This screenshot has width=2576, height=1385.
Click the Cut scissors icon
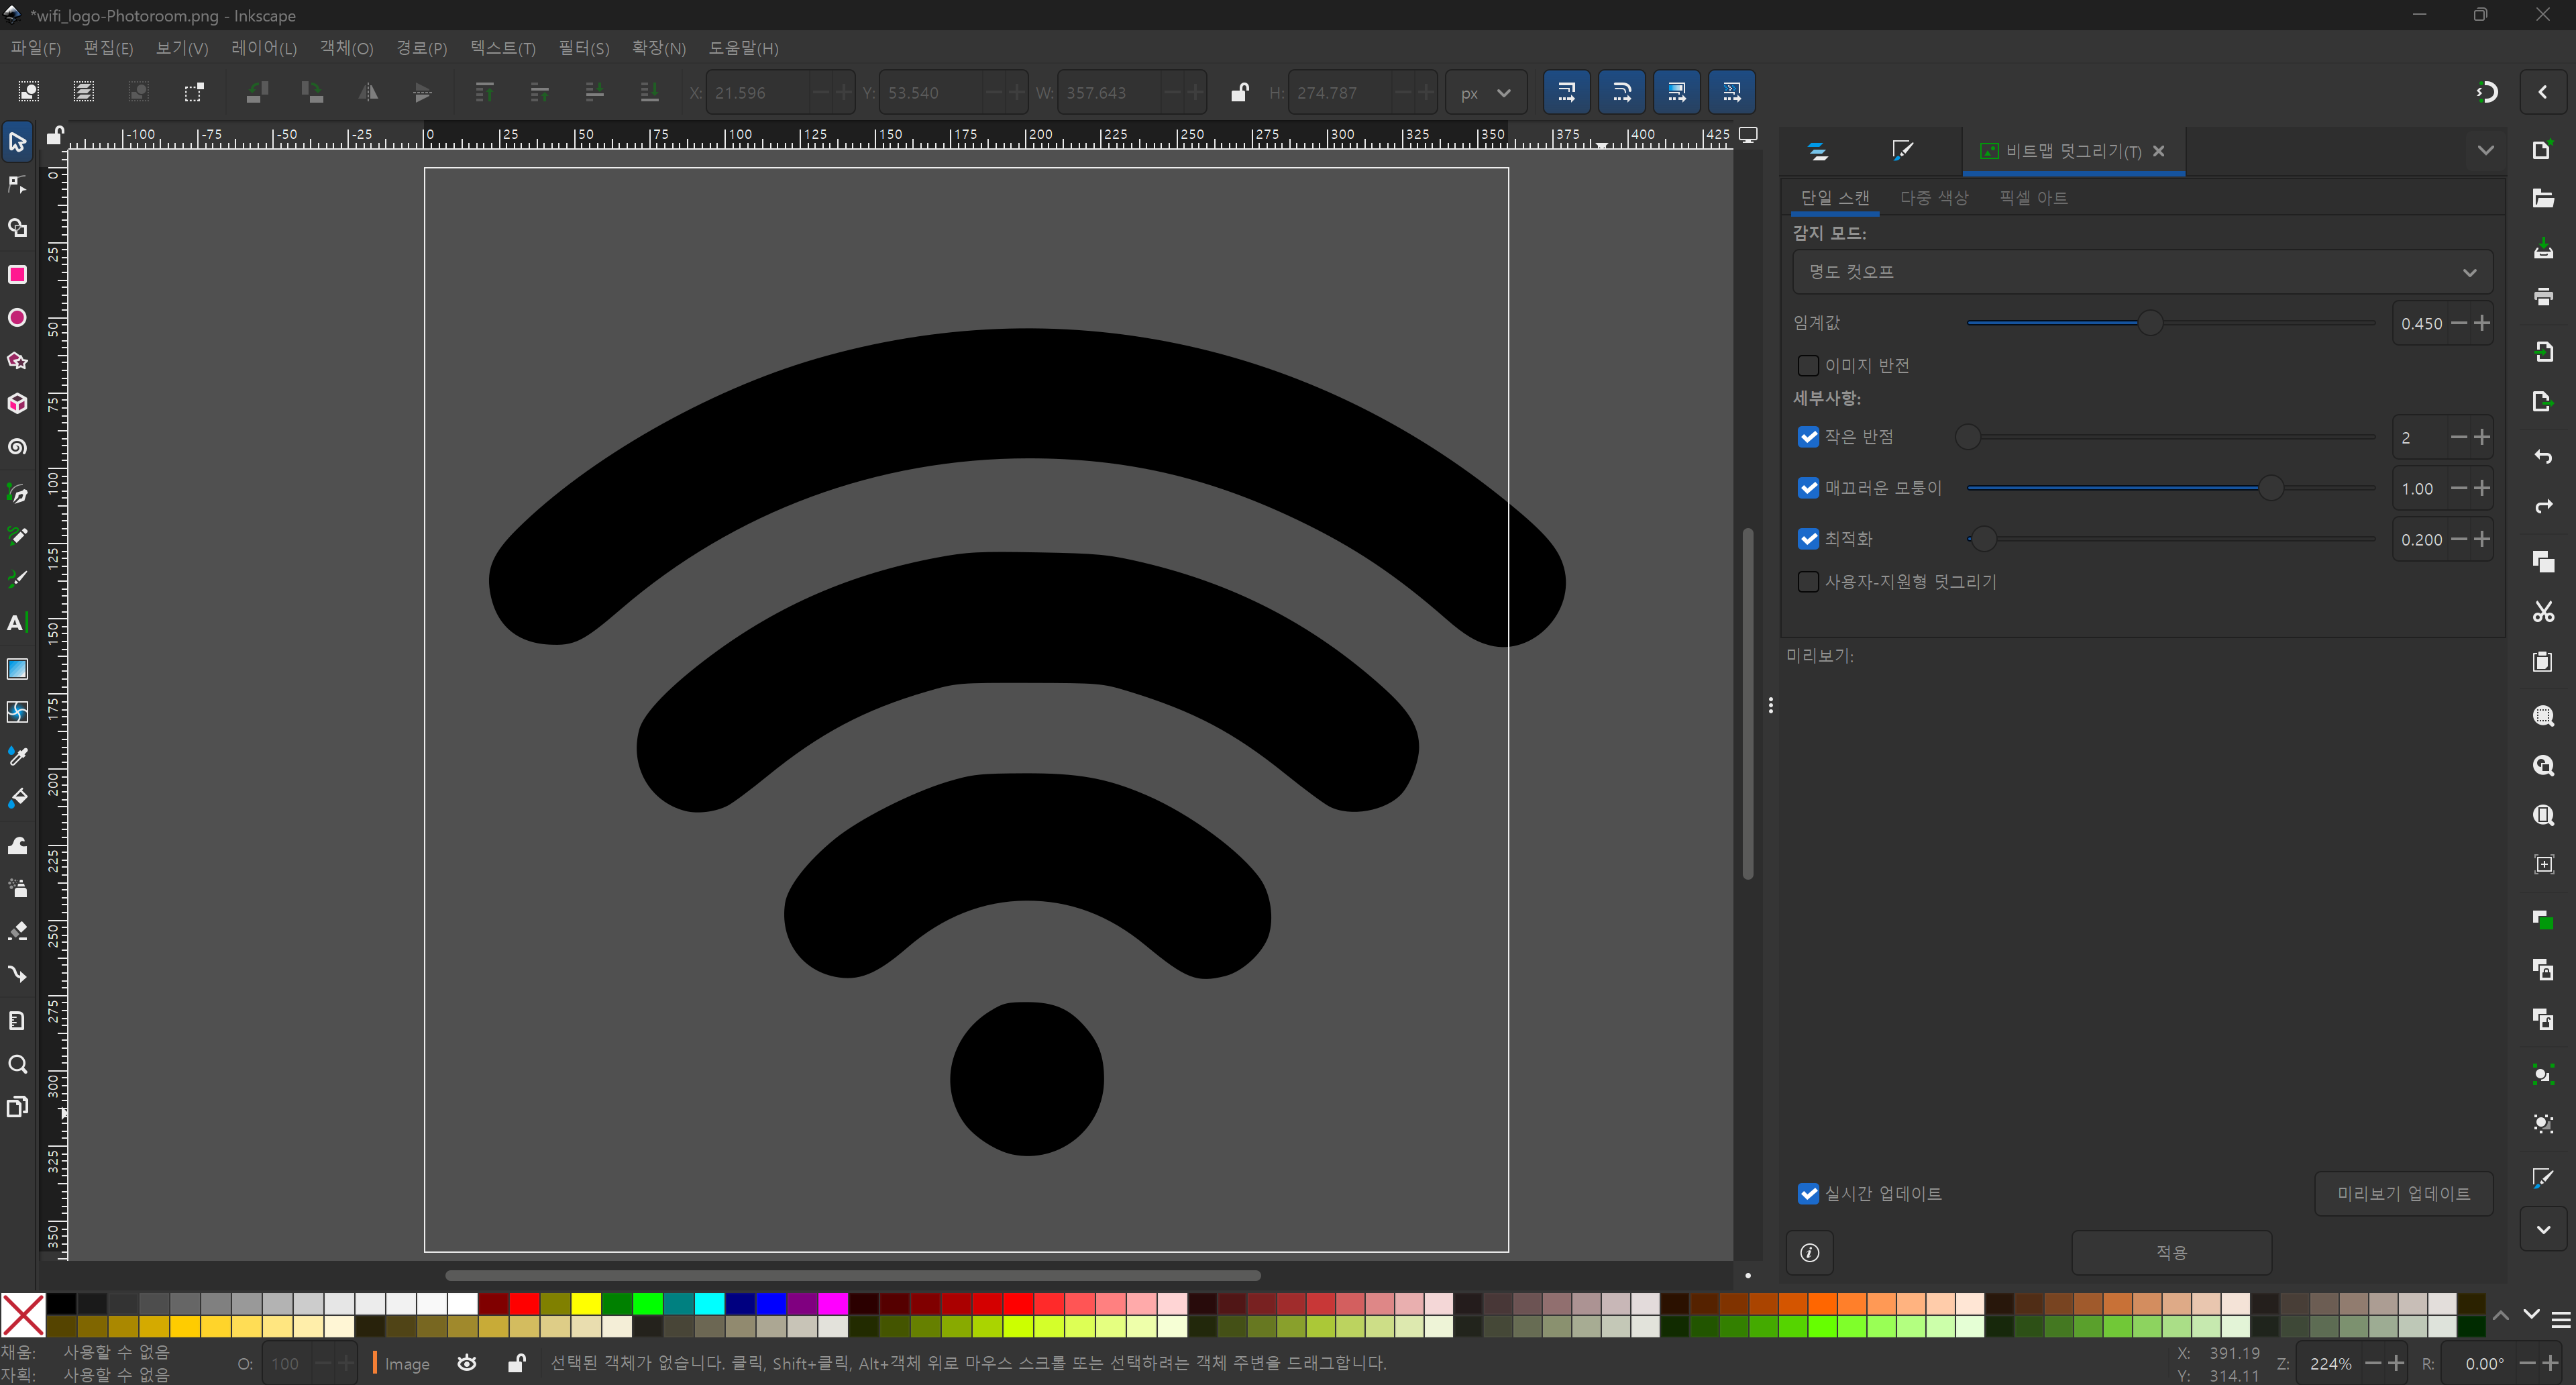click(x=2543, y=612)
